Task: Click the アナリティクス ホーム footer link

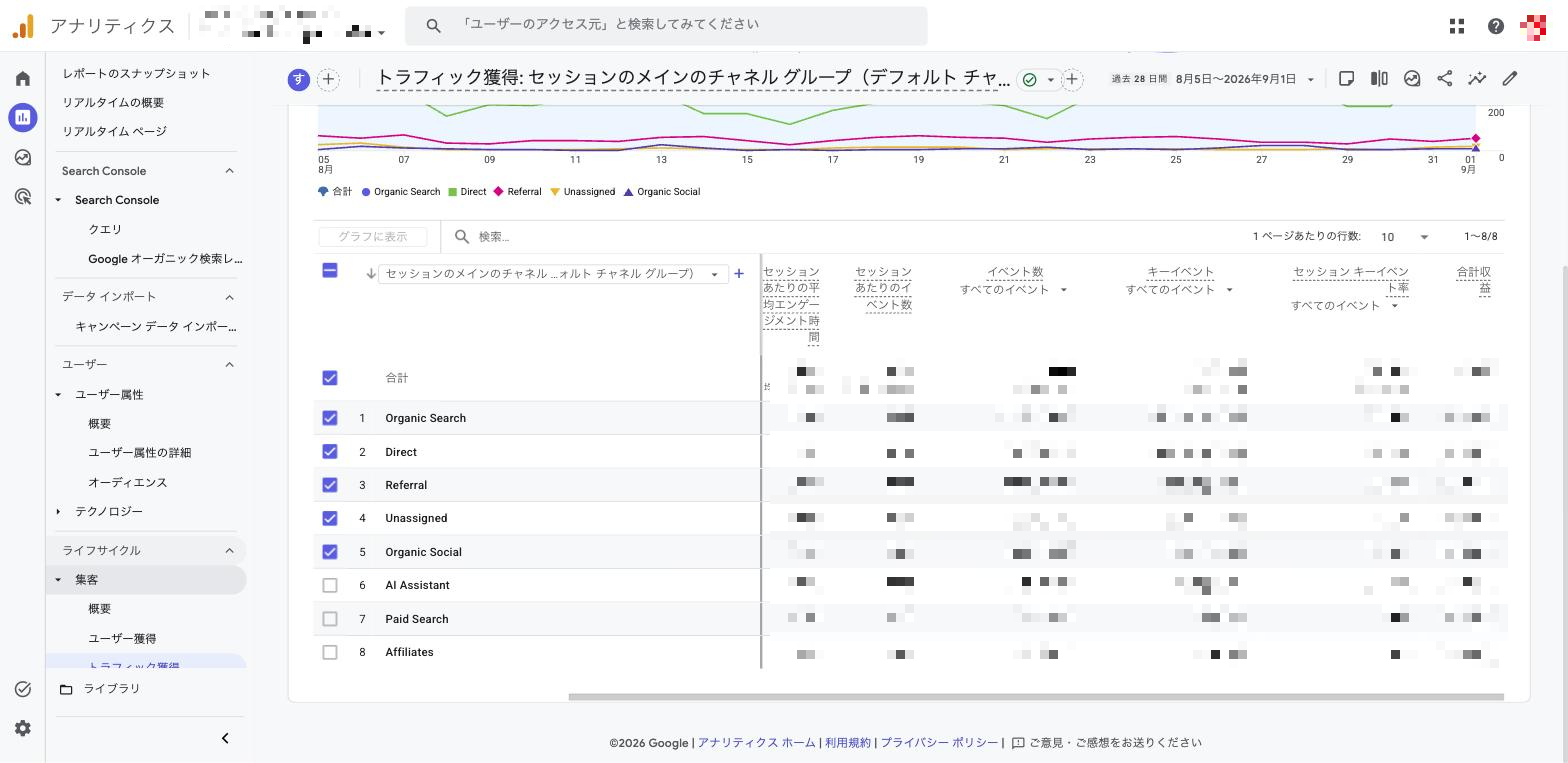Action: point(756,743)
